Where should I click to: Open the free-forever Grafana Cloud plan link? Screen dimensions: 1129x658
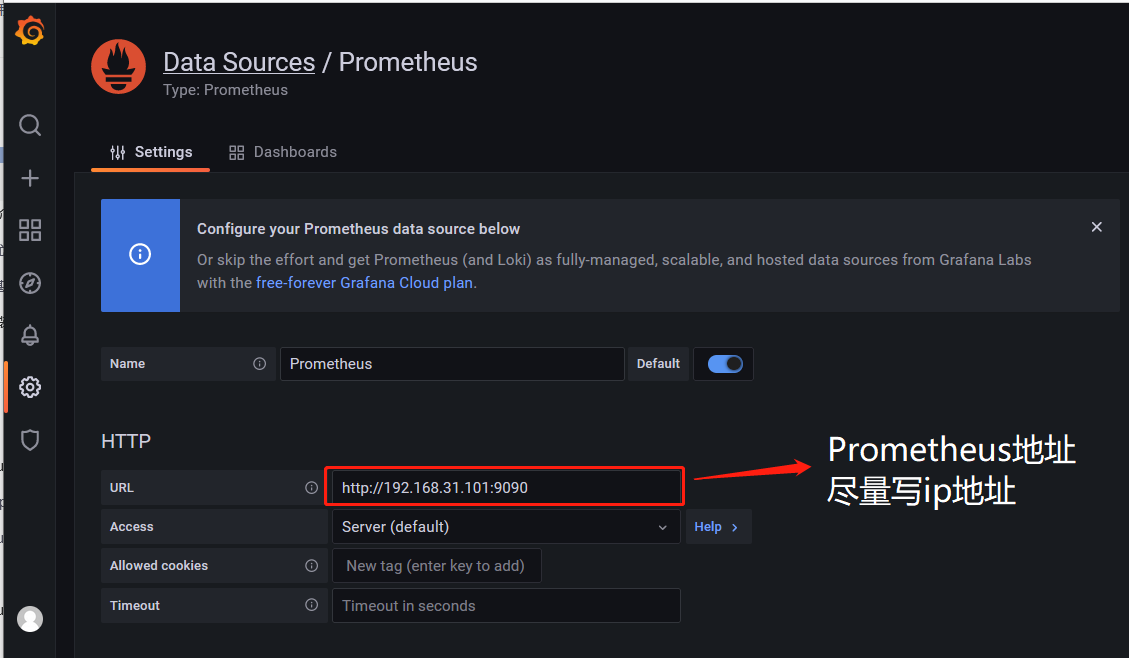coord(363,282)
